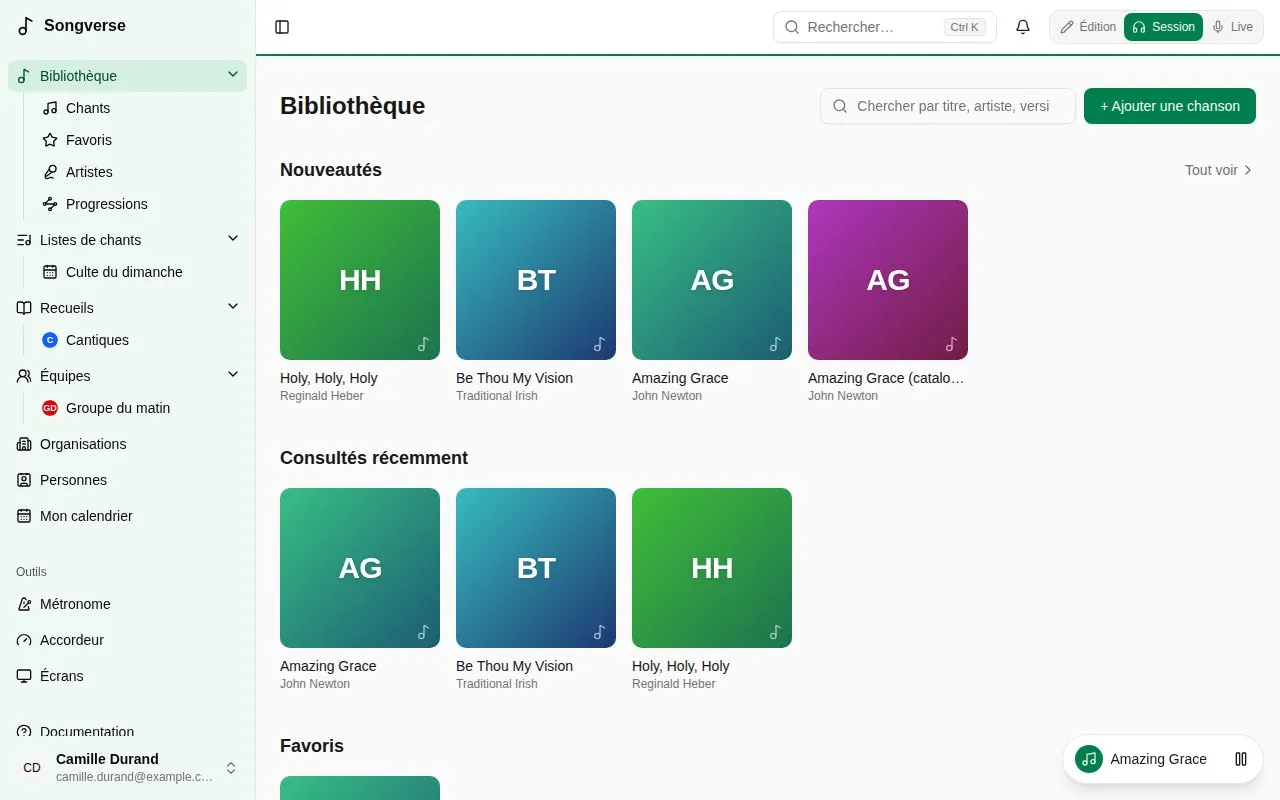The height and width of the screenshot is (800, 1280).
Task: Switch to Édition mode
Action: pyautogui.click(x=1088, y=27)
